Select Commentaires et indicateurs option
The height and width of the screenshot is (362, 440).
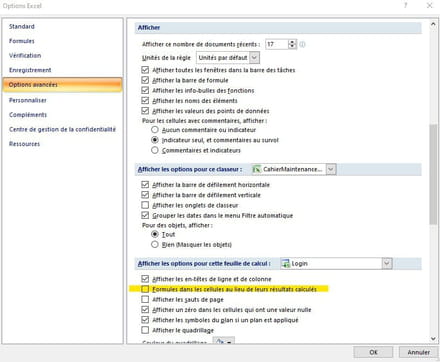155,150
